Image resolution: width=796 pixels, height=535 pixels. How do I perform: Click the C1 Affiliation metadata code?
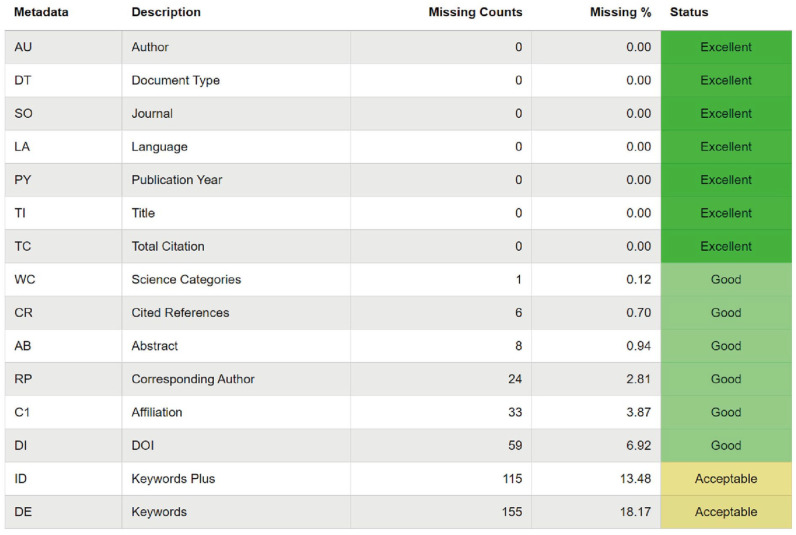click(22, 412)
